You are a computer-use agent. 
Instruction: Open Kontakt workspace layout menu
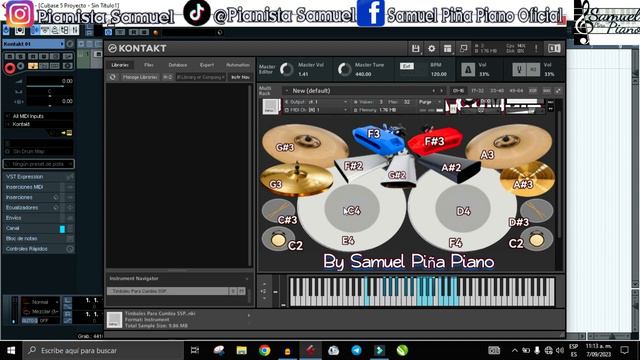[x=447, y=49]
